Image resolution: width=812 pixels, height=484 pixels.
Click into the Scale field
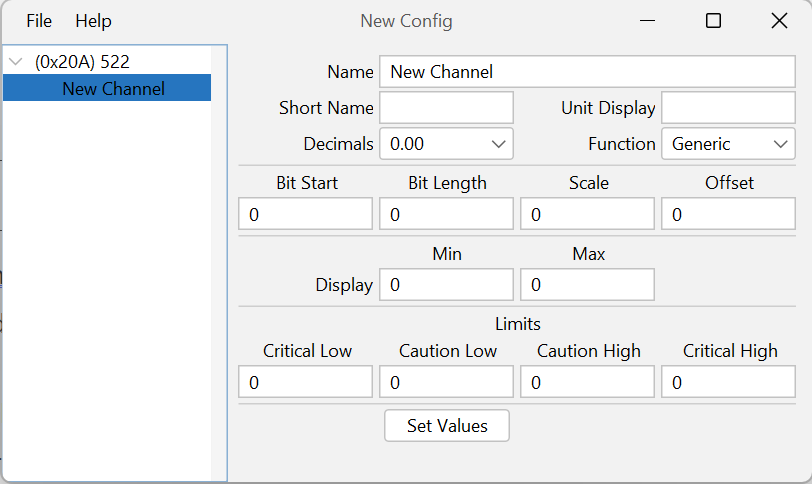[588, 214]
